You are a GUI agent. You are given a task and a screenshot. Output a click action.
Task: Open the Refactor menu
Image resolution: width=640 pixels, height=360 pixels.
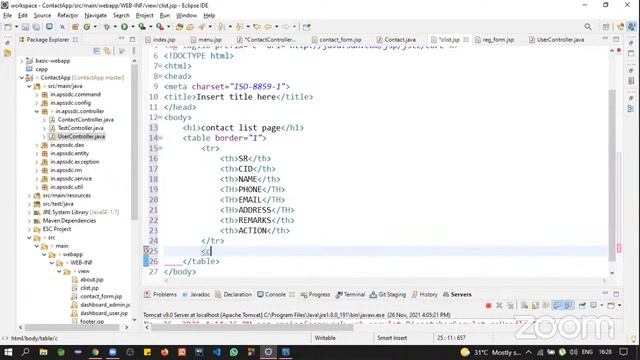click(67, 15)
